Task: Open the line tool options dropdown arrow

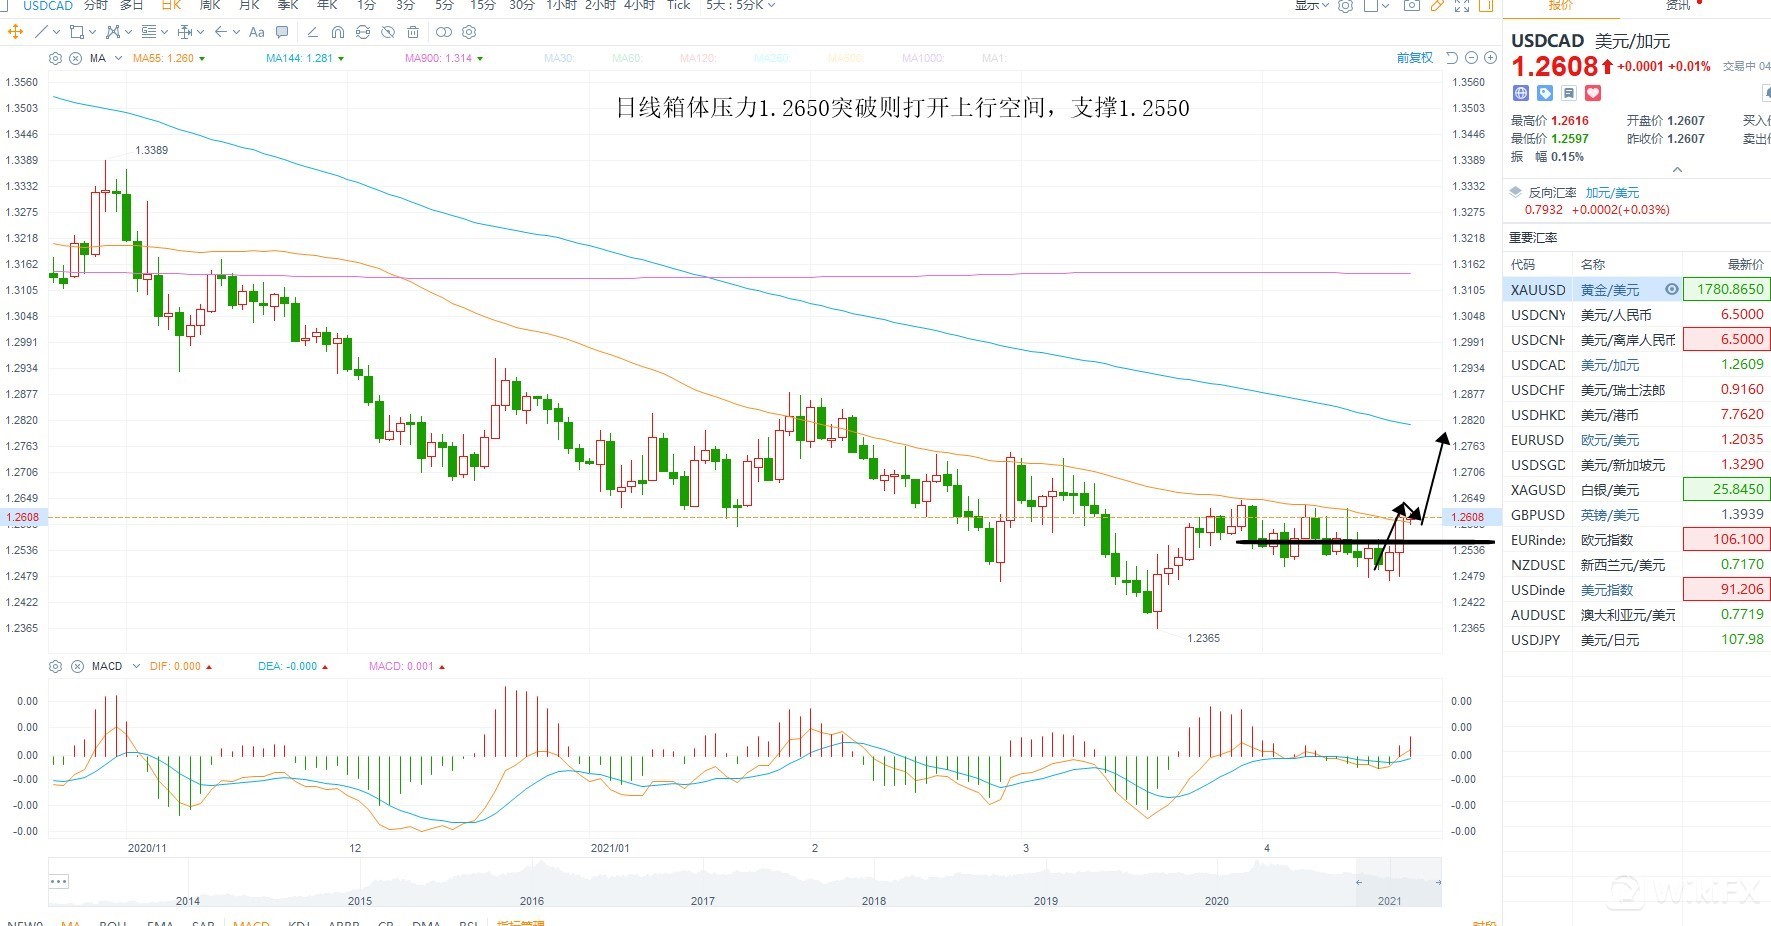Action: [x=55, y=32]
